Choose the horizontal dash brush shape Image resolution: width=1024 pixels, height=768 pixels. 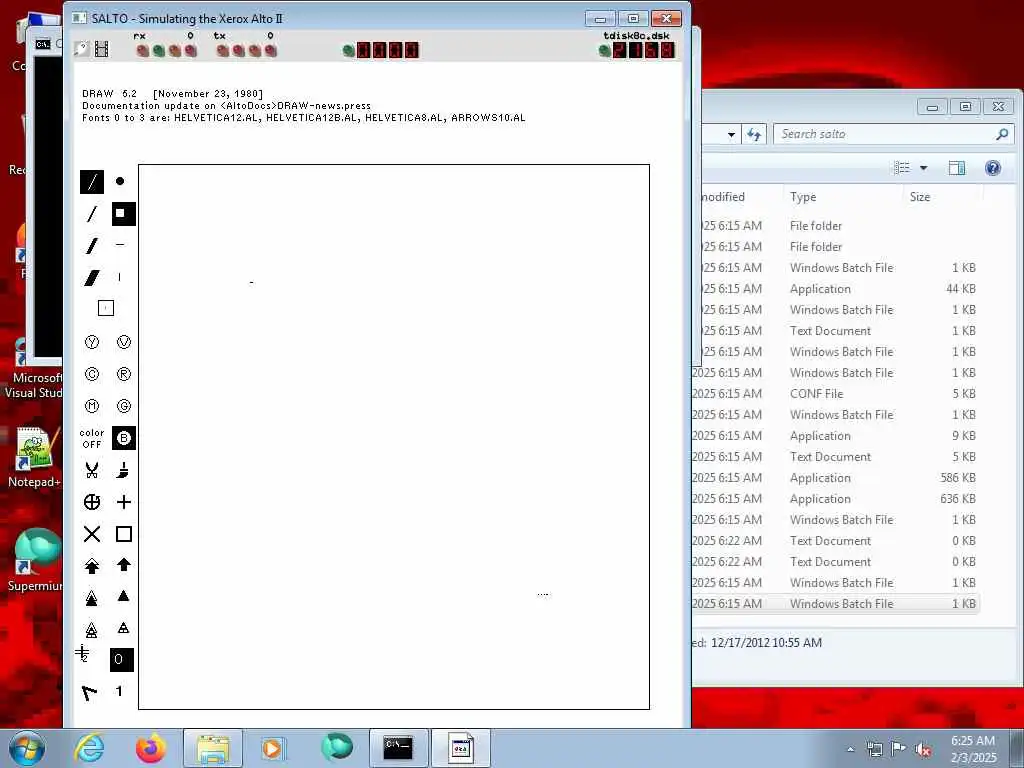[120, 245]
